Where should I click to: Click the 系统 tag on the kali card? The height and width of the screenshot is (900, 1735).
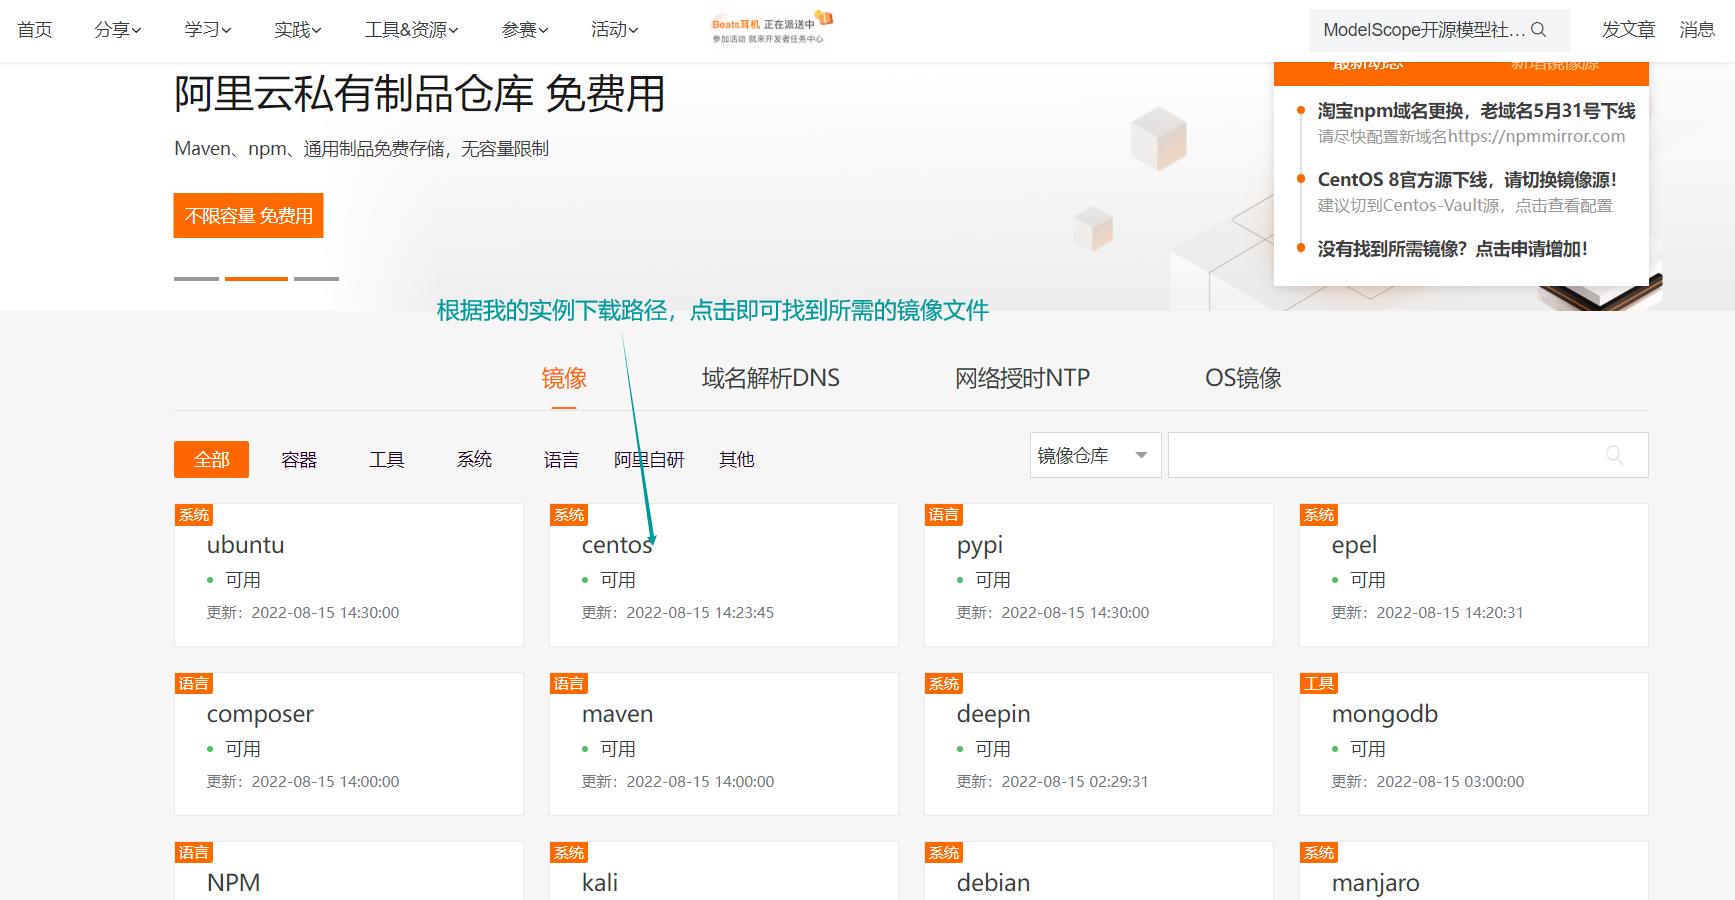click(569, 853)
